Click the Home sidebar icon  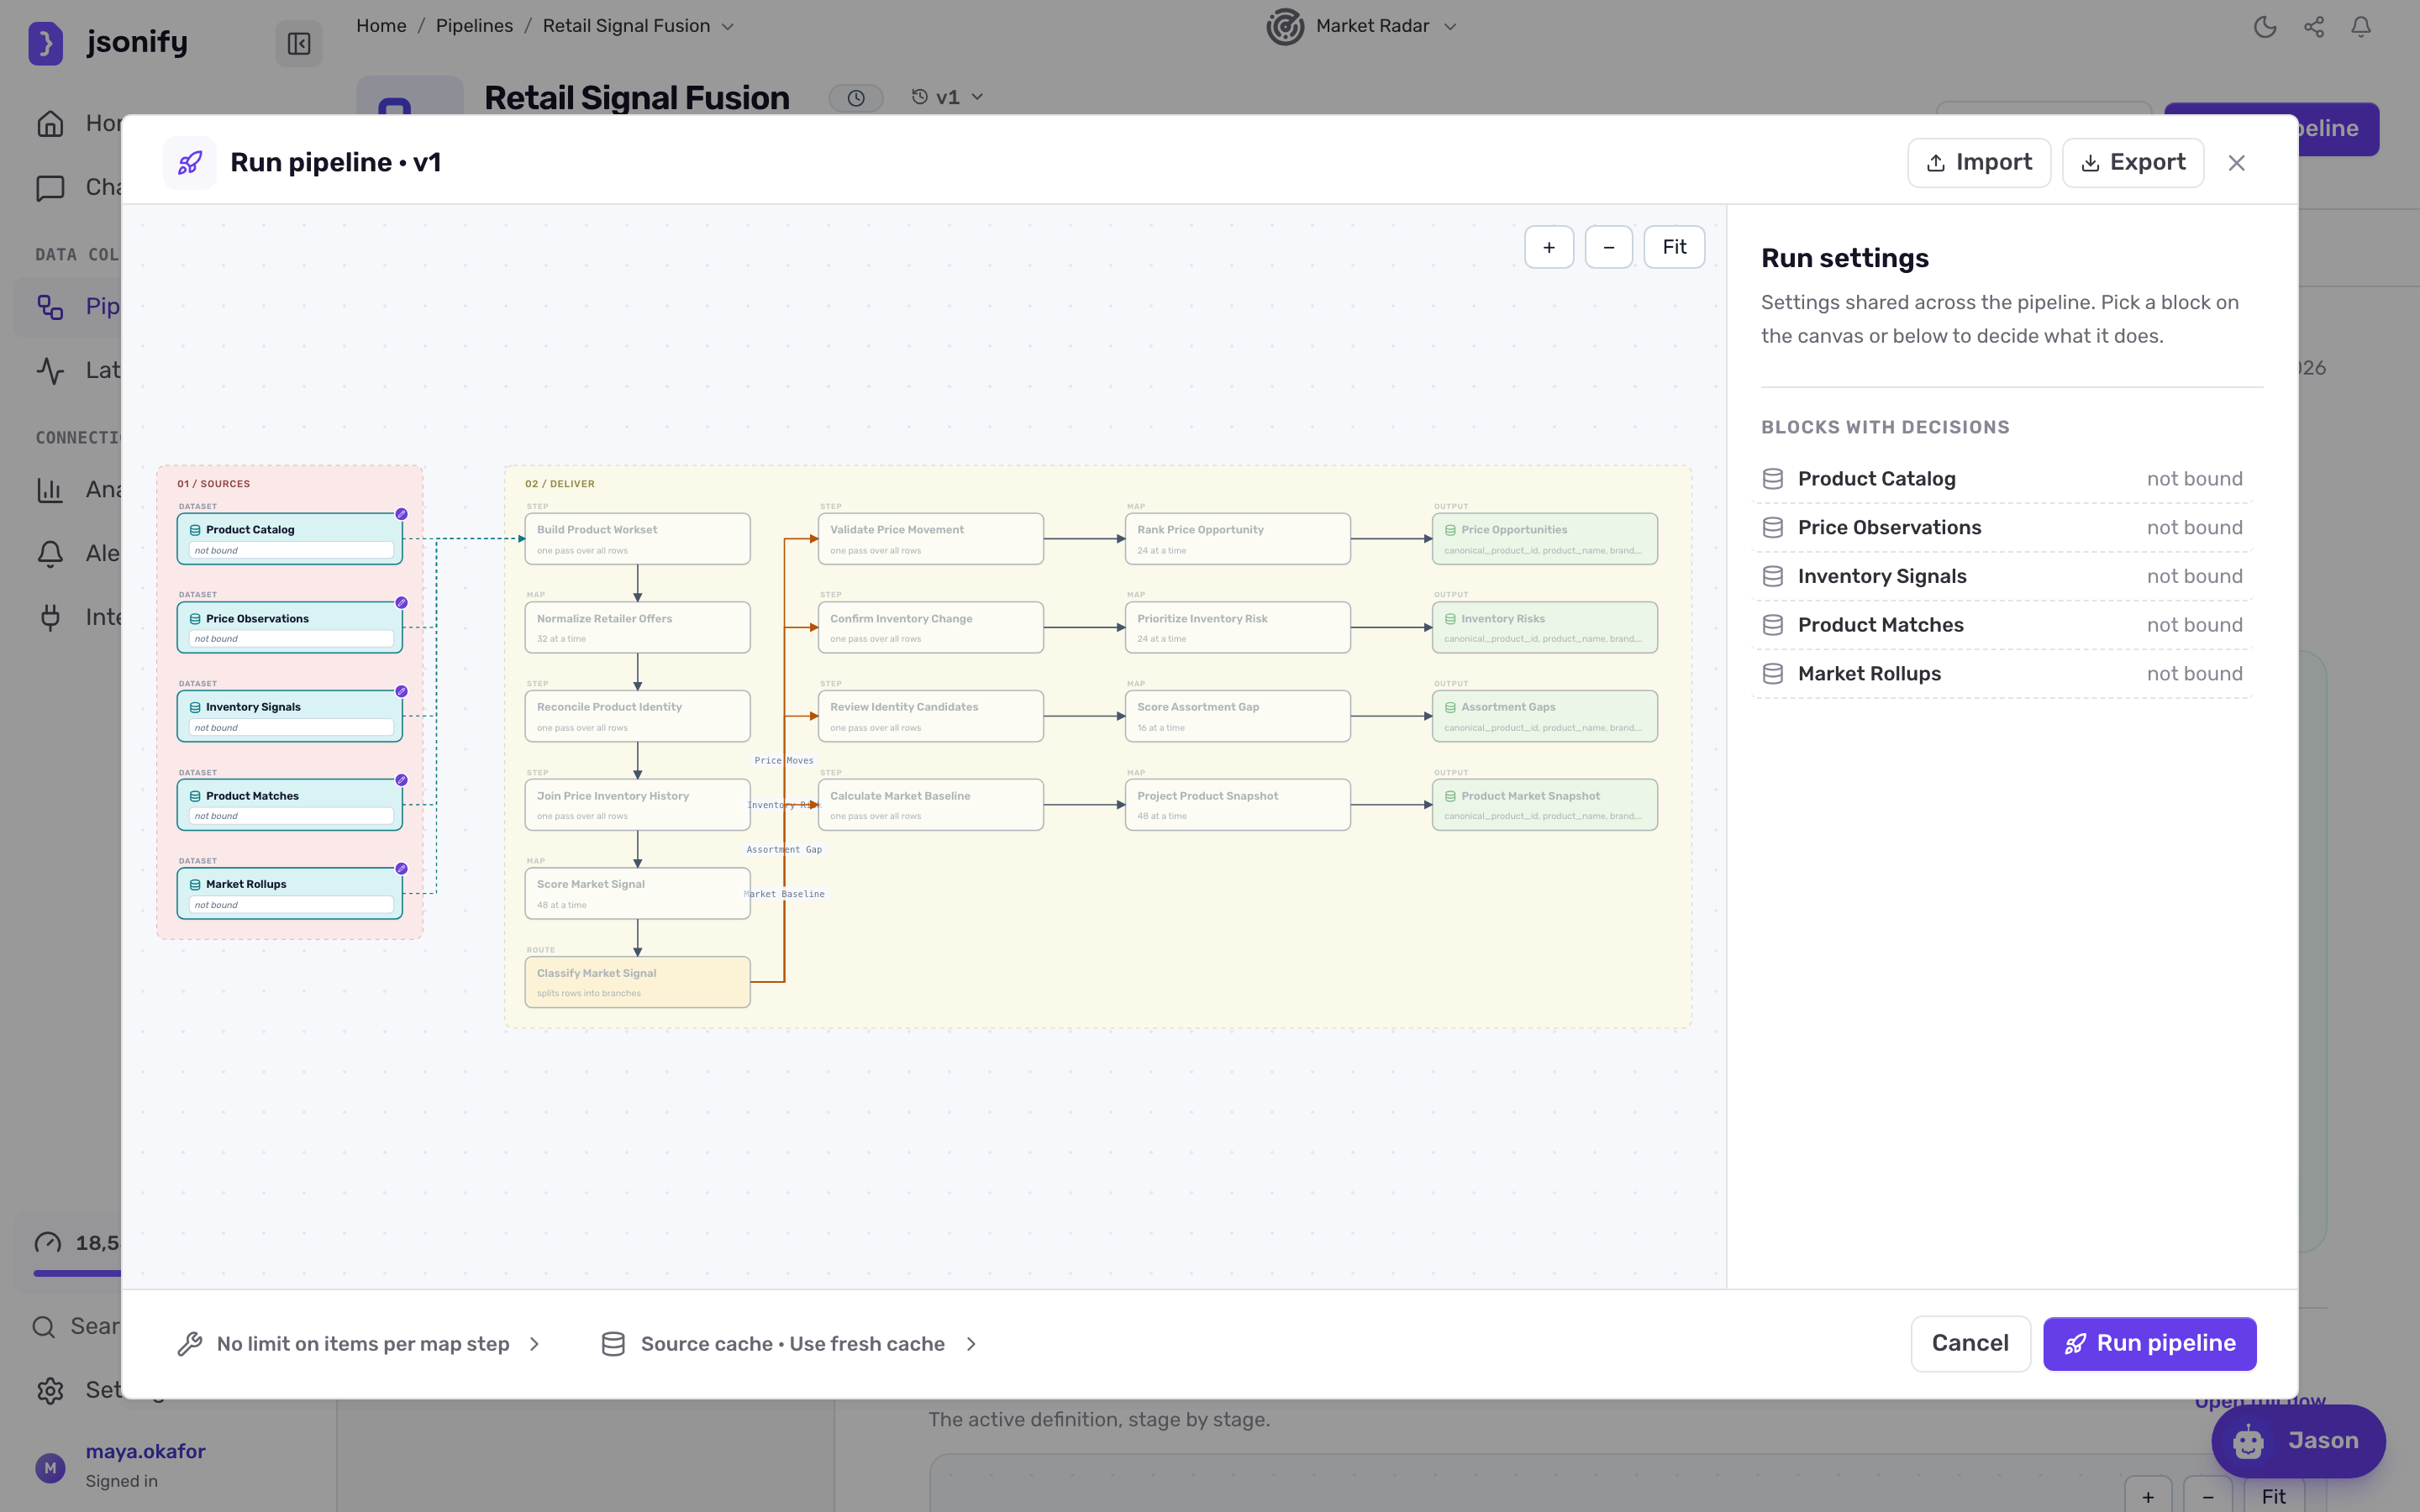pos(50,123)
